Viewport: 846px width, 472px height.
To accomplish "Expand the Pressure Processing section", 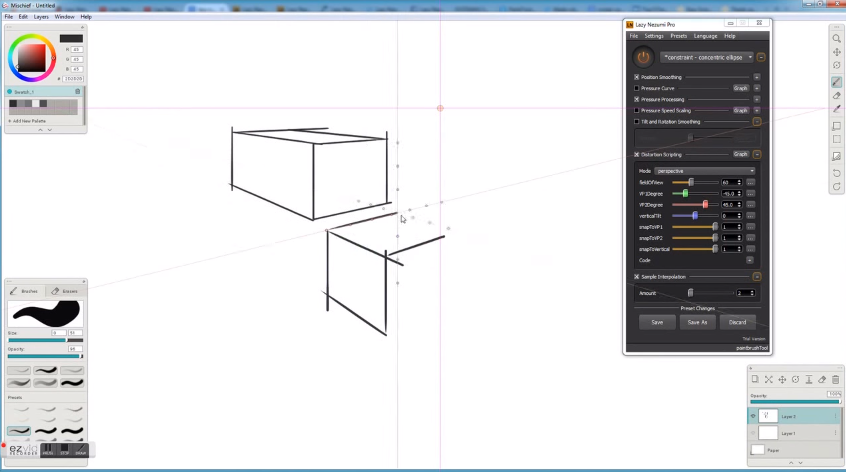I will tap(757, 99).
